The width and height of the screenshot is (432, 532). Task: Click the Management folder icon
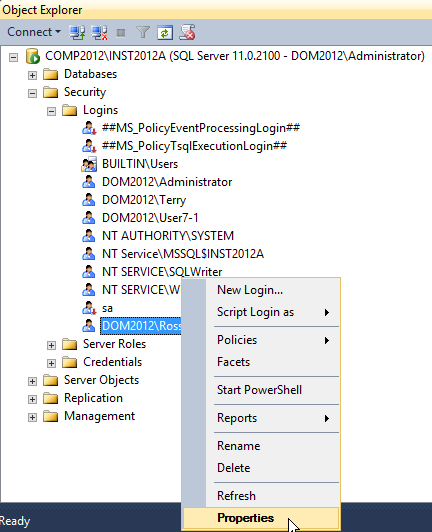[x=51, y=416]
